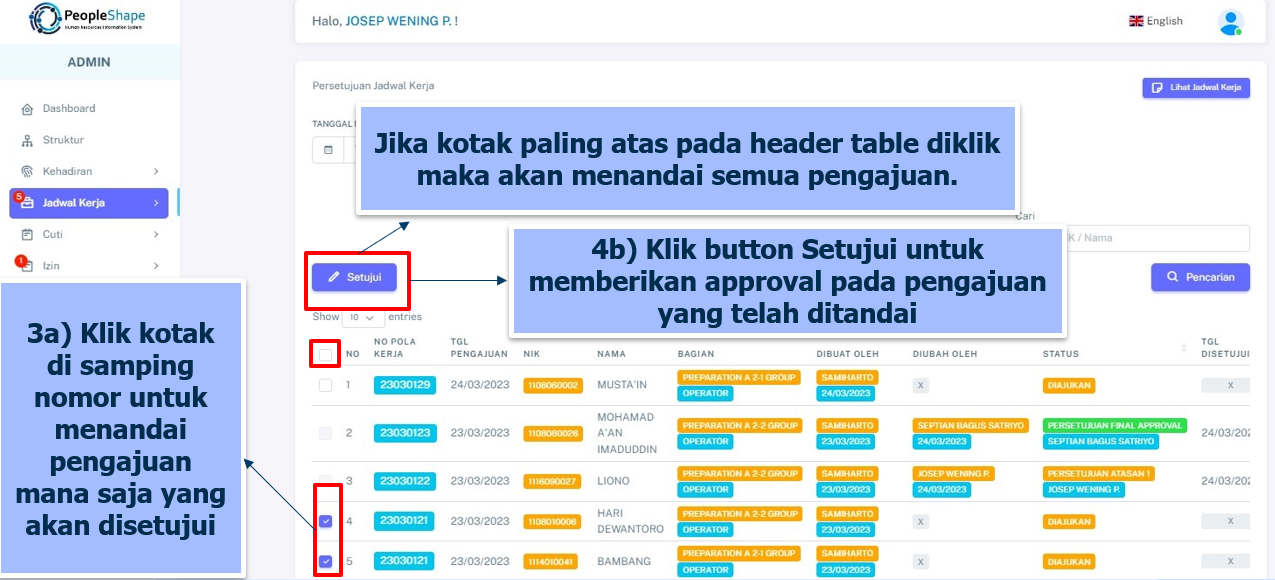Open the English language selector
Image resolution: width=1275 pixels, height=580 pixels.
click(x=1156, y=21)
